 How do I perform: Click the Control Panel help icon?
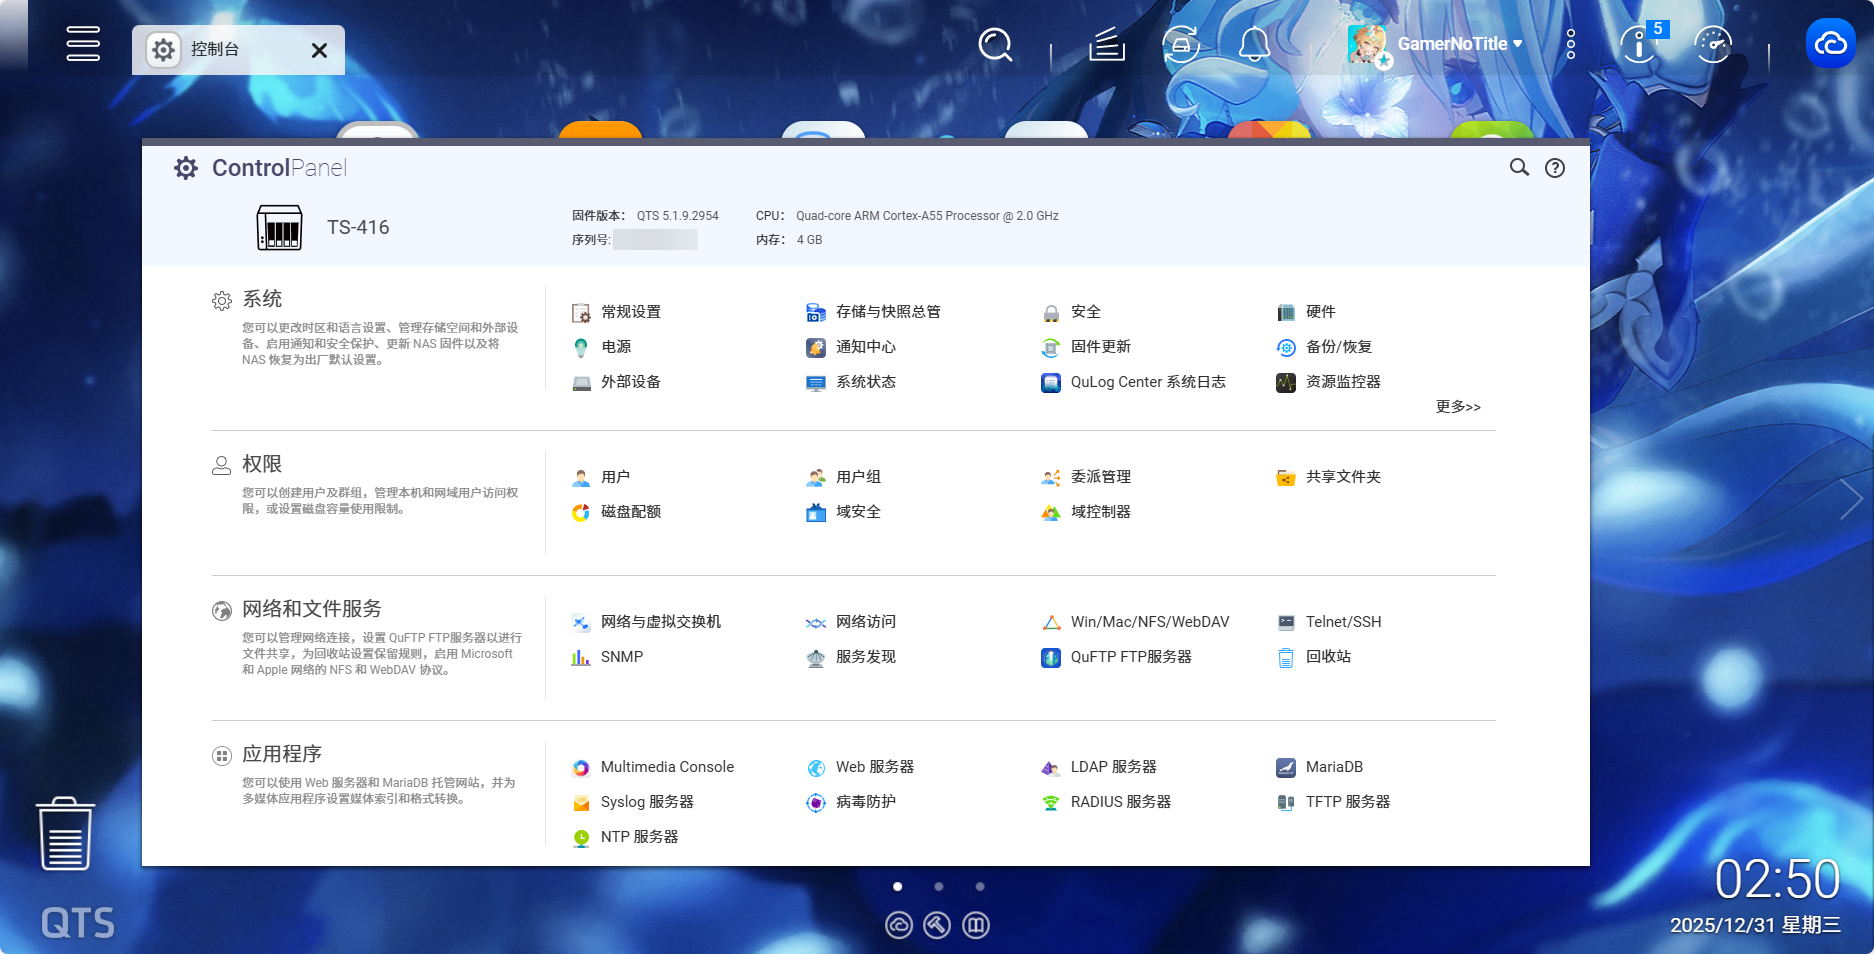coord(1554,168)
